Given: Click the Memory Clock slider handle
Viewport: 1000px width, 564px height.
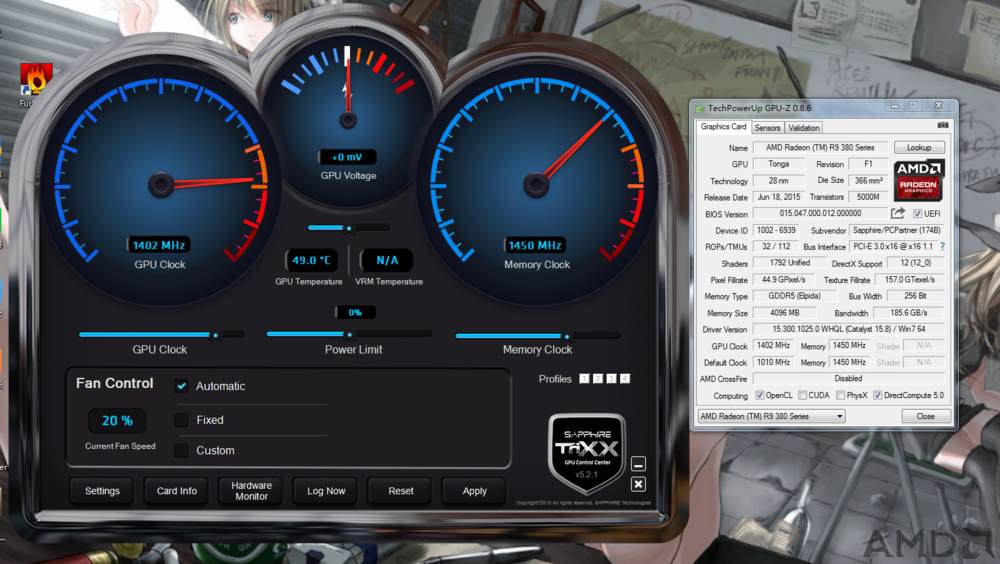Looking at the screenshot, I should (x=566, y=336).
